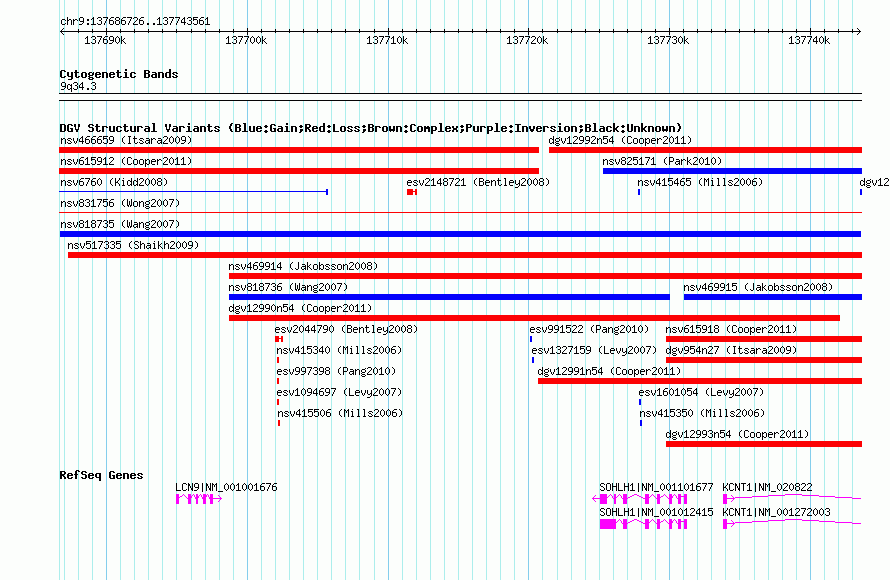Click the LCN9|NM_001001676 label
The width and height of the screenshot is (890, 580).
coord(226,487)
